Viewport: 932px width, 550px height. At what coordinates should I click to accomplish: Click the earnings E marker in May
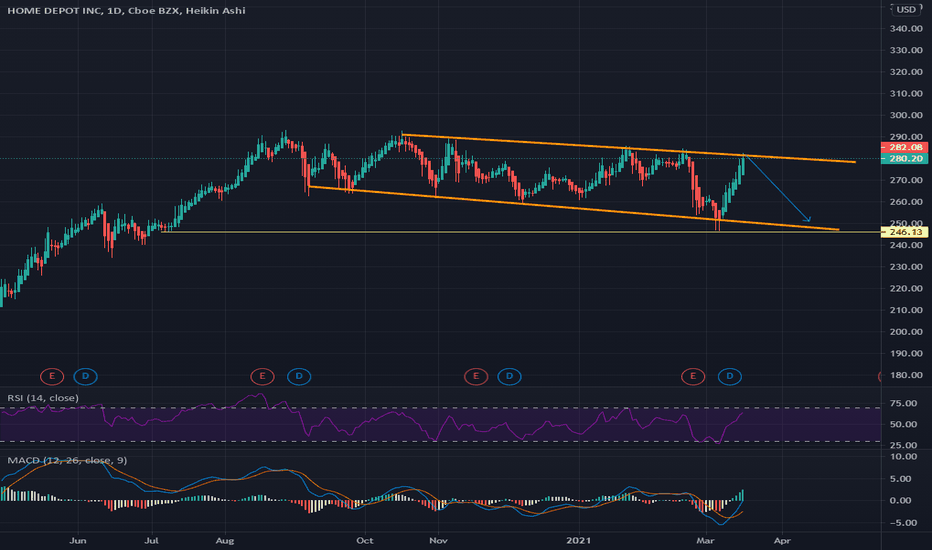pos(52,376)
